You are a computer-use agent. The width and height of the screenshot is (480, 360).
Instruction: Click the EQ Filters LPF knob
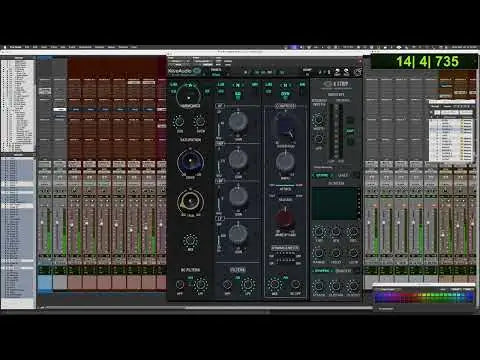(x=248, y=285)
